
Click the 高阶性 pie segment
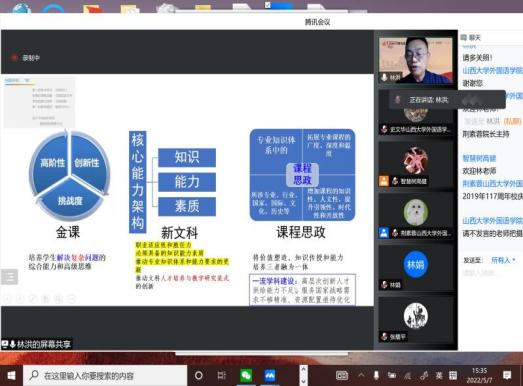pos(52,162)
